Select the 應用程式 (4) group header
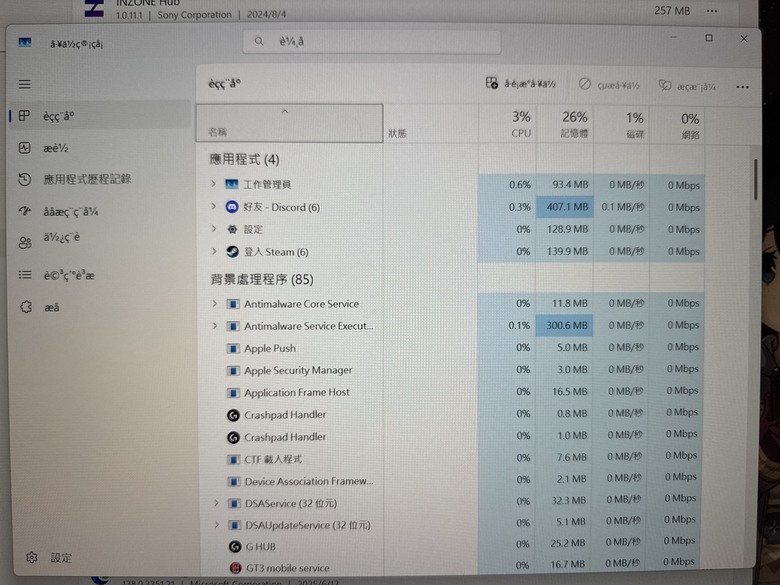 click(244, 159)
